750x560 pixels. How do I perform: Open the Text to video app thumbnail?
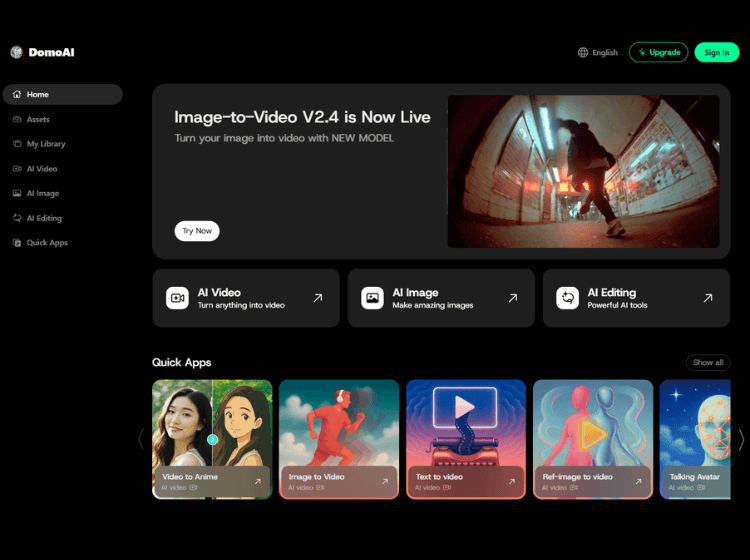(466, 439)
